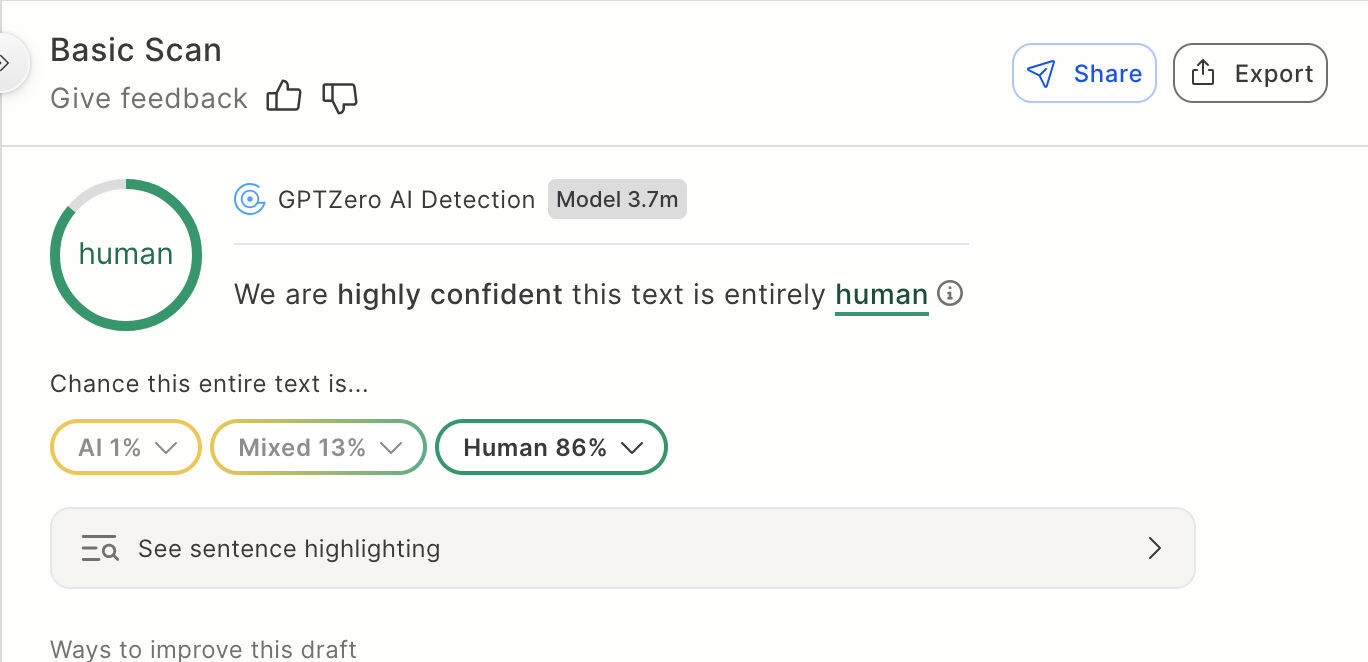Click the sentence highlighting search-list icon
1368x662 pixels.
100,549
